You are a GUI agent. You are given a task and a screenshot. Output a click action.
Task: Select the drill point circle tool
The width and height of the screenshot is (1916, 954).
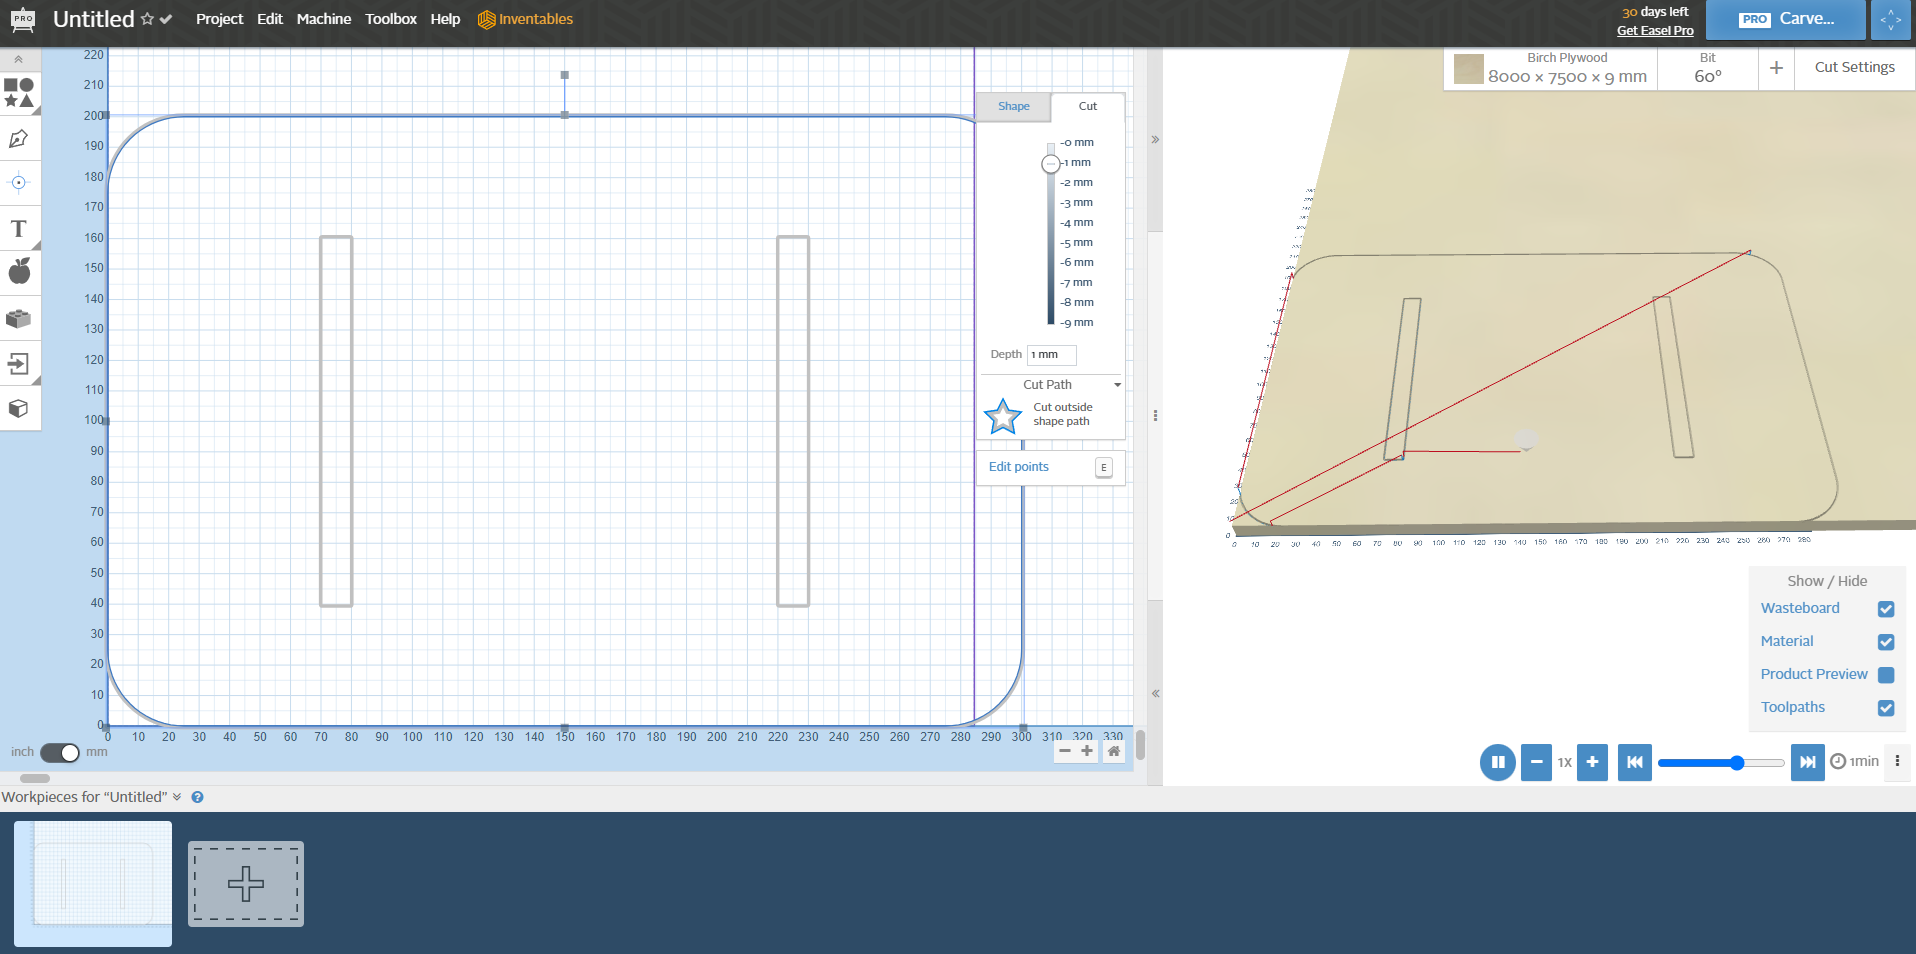click(19, 182)
